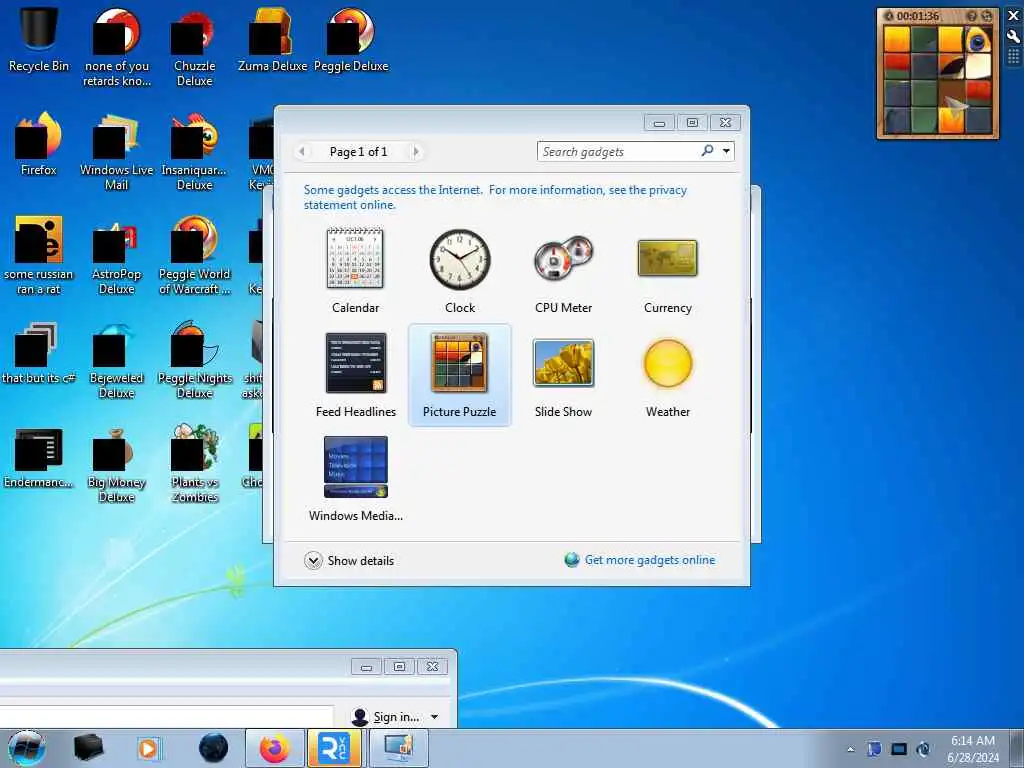Screen dimensions: 1024x768
Task: Select the Weather gadget
Action: point(667,374)
